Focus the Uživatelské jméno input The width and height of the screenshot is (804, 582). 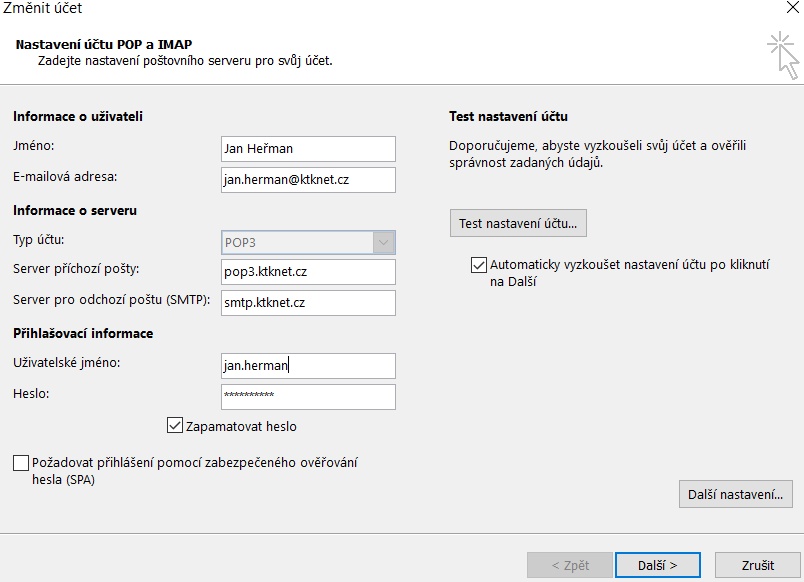click(308, 366)
